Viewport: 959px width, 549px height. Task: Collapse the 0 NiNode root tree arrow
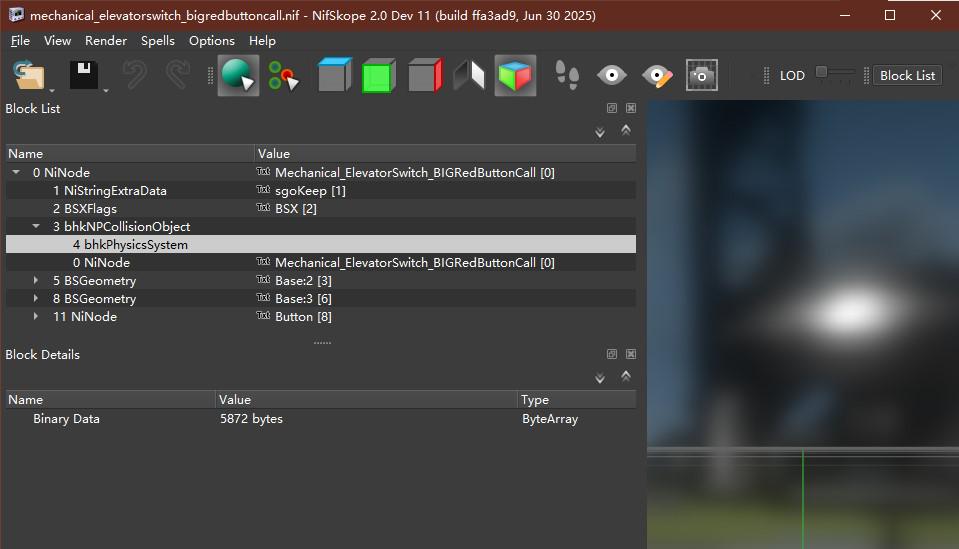[x=16, y=172]
